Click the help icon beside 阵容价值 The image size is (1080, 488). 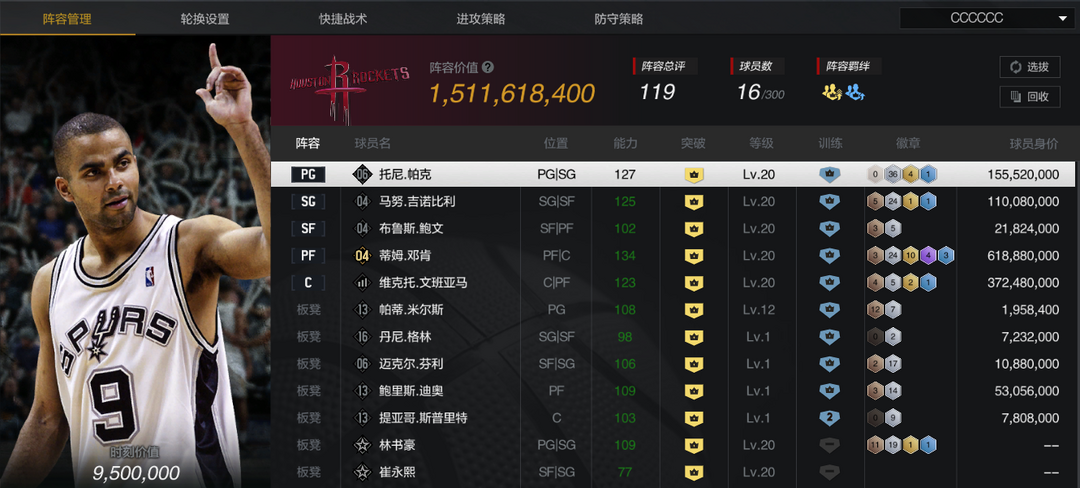click(488, 67)
